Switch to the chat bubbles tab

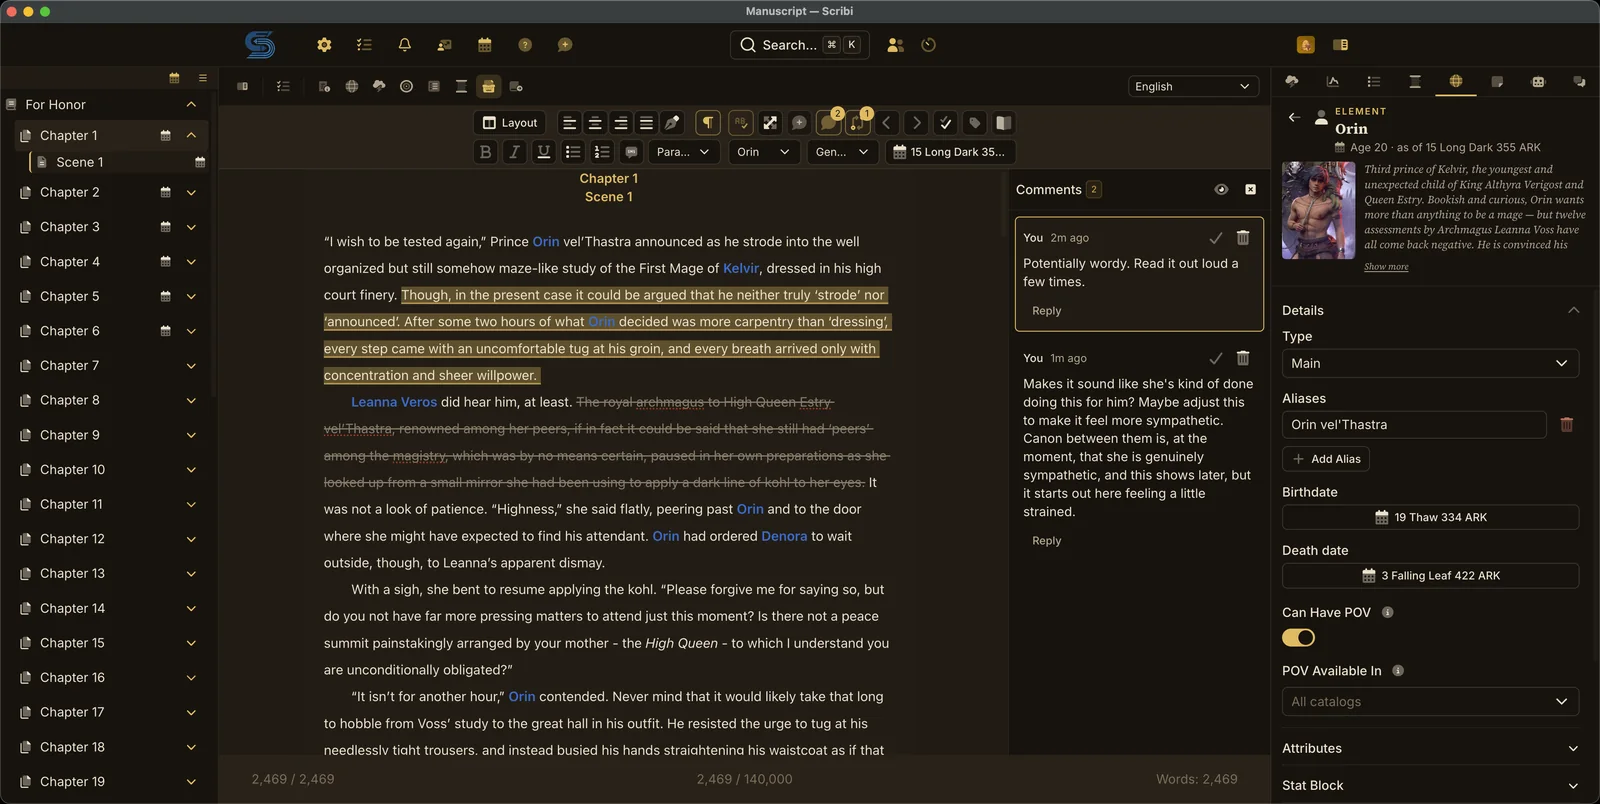(x=1579, y=82)
